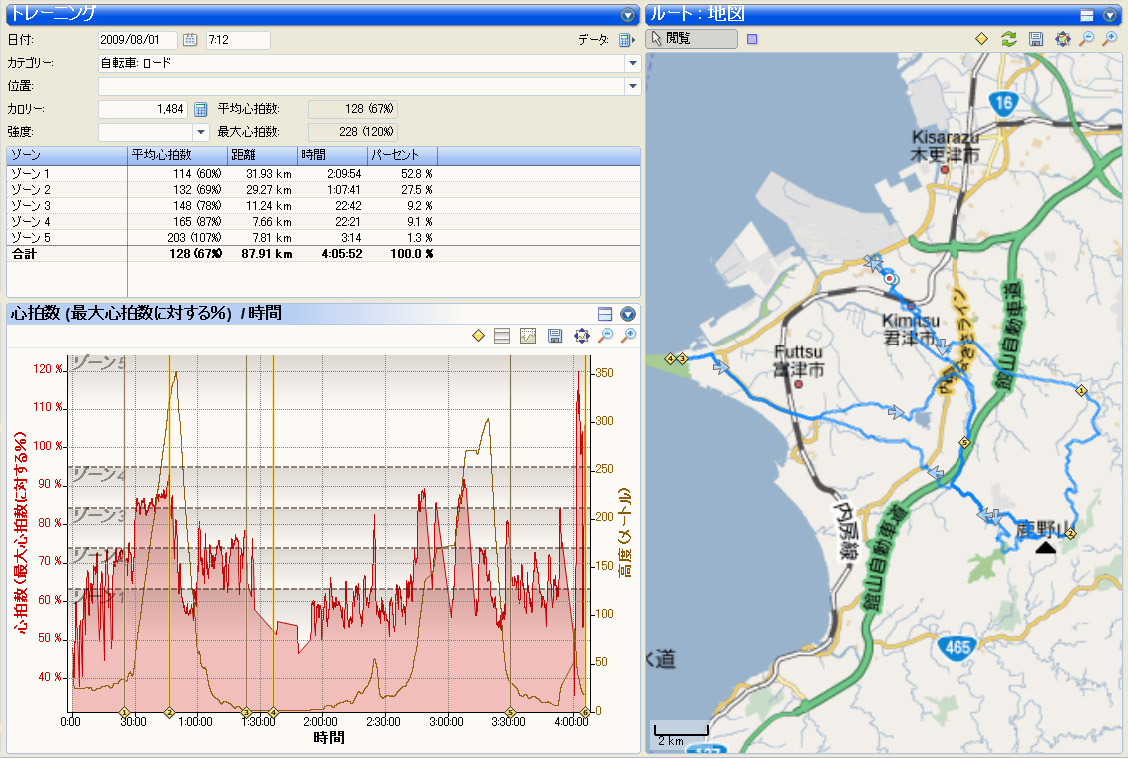Click lap marker 6 on chart axis
The image size is (1128, 759).
pos(585,712)
